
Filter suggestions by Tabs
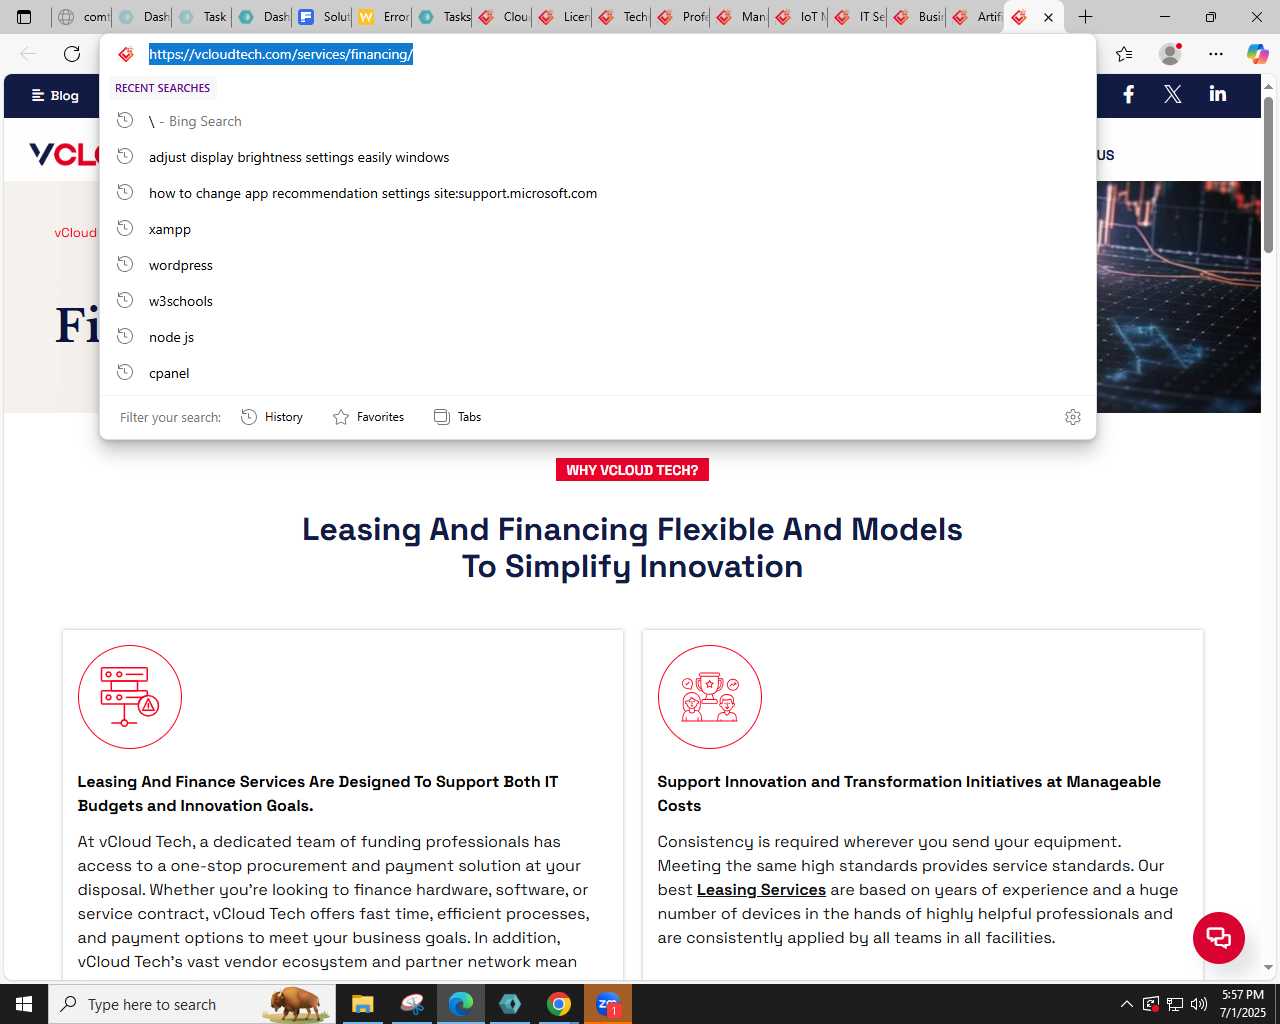pos(457,417)
